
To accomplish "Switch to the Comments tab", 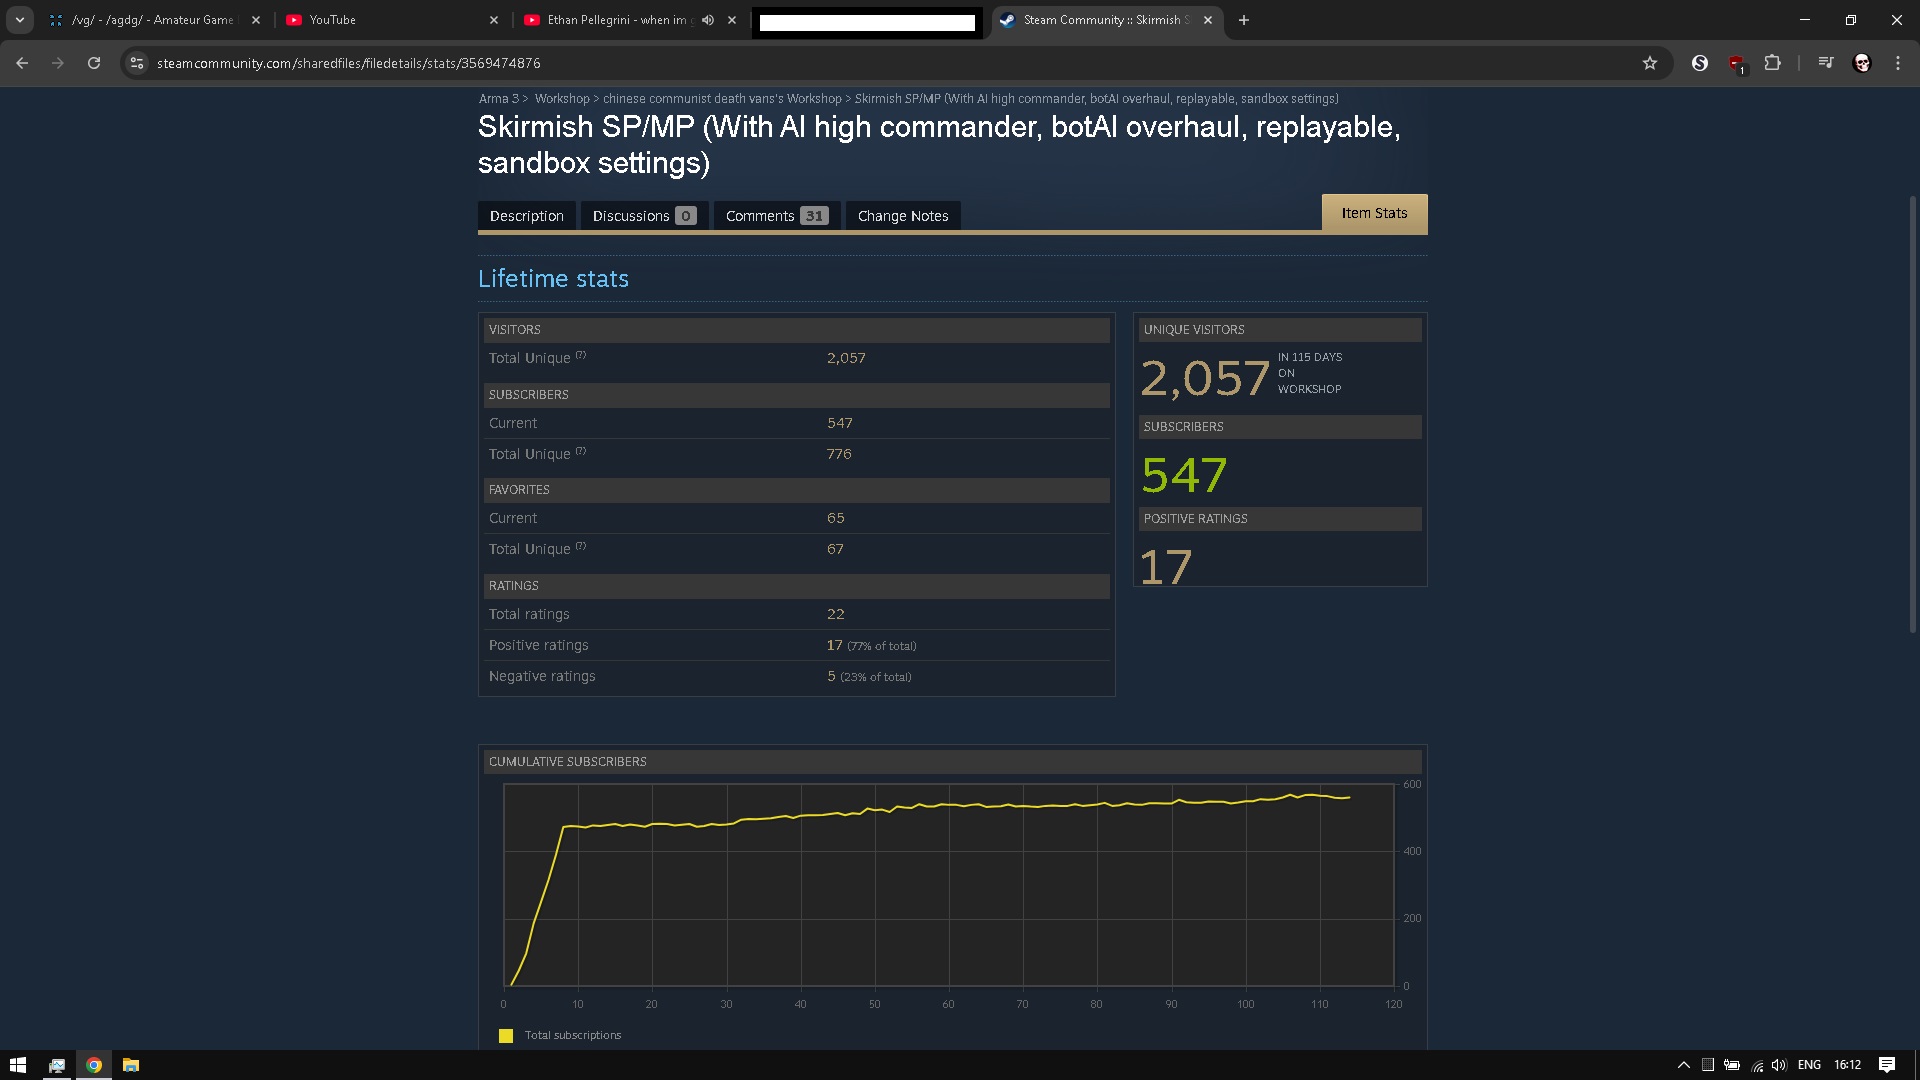I will (x=776, y=216).
